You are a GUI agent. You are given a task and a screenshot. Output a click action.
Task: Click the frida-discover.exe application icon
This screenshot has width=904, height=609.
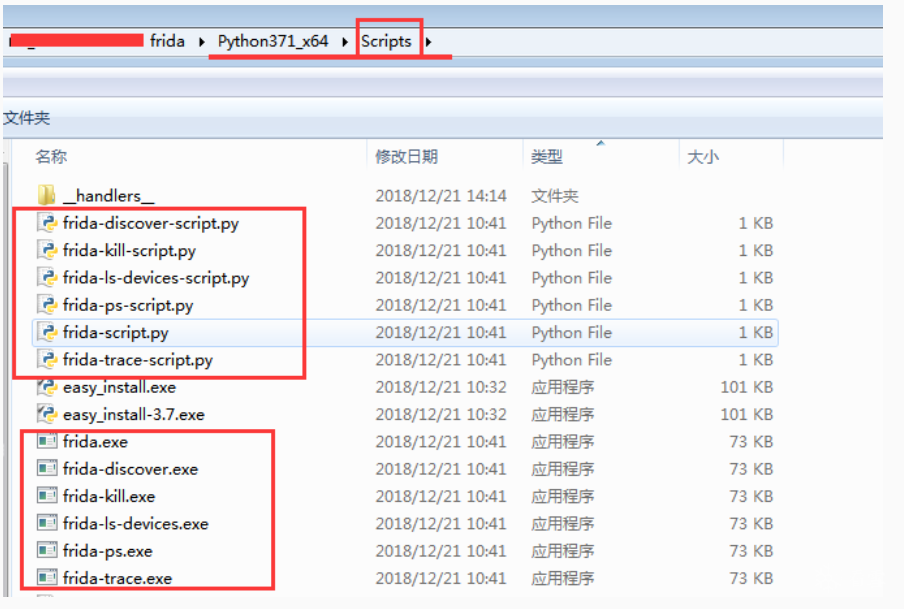(47, 468)
